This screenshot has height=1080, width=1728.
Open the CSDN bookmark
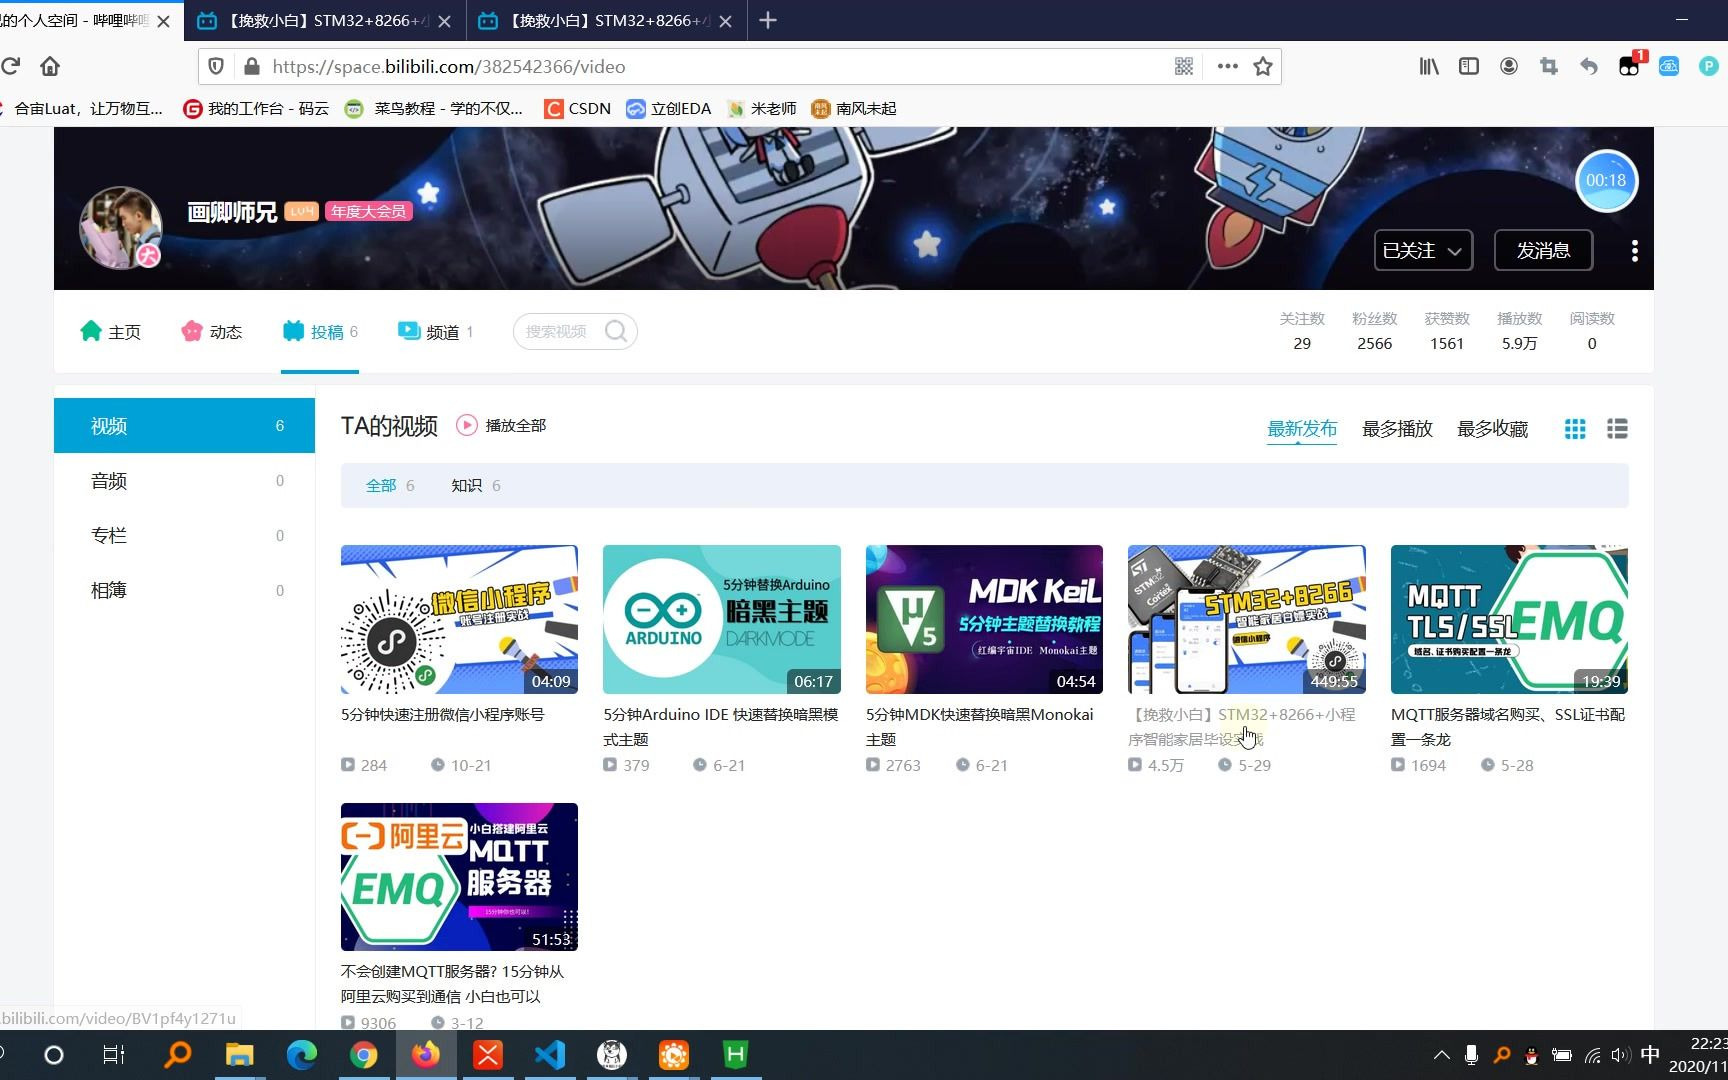point(577,108)
